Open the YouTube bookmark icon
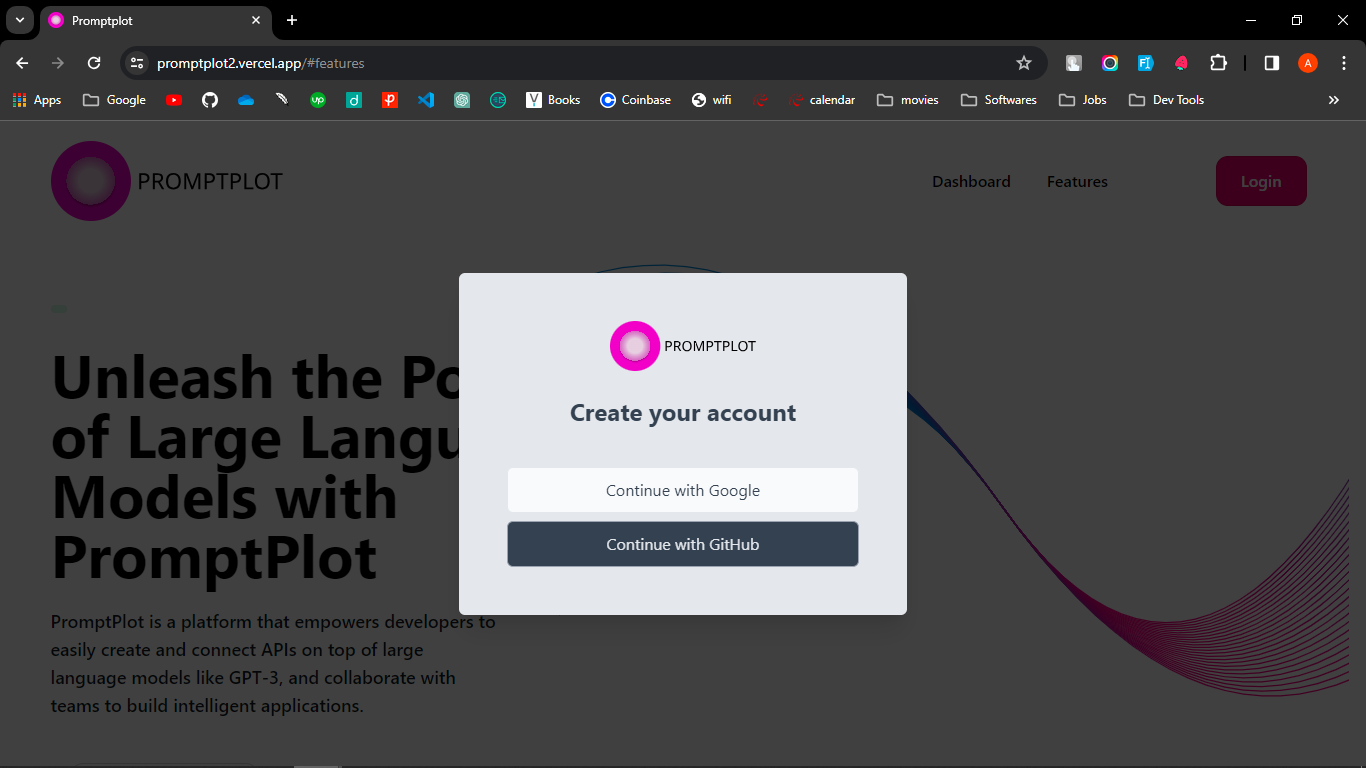 point(174,100)
